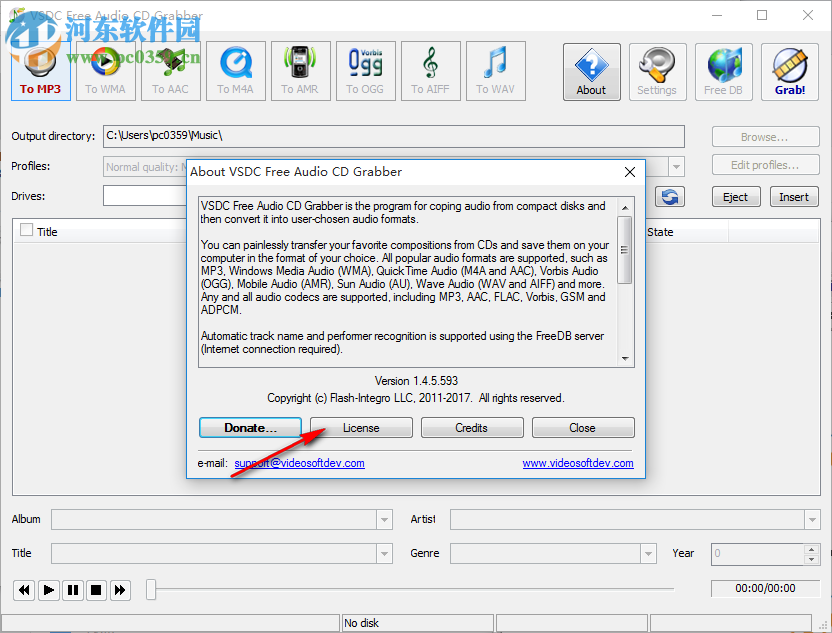View the License information

tap(361, 427)
